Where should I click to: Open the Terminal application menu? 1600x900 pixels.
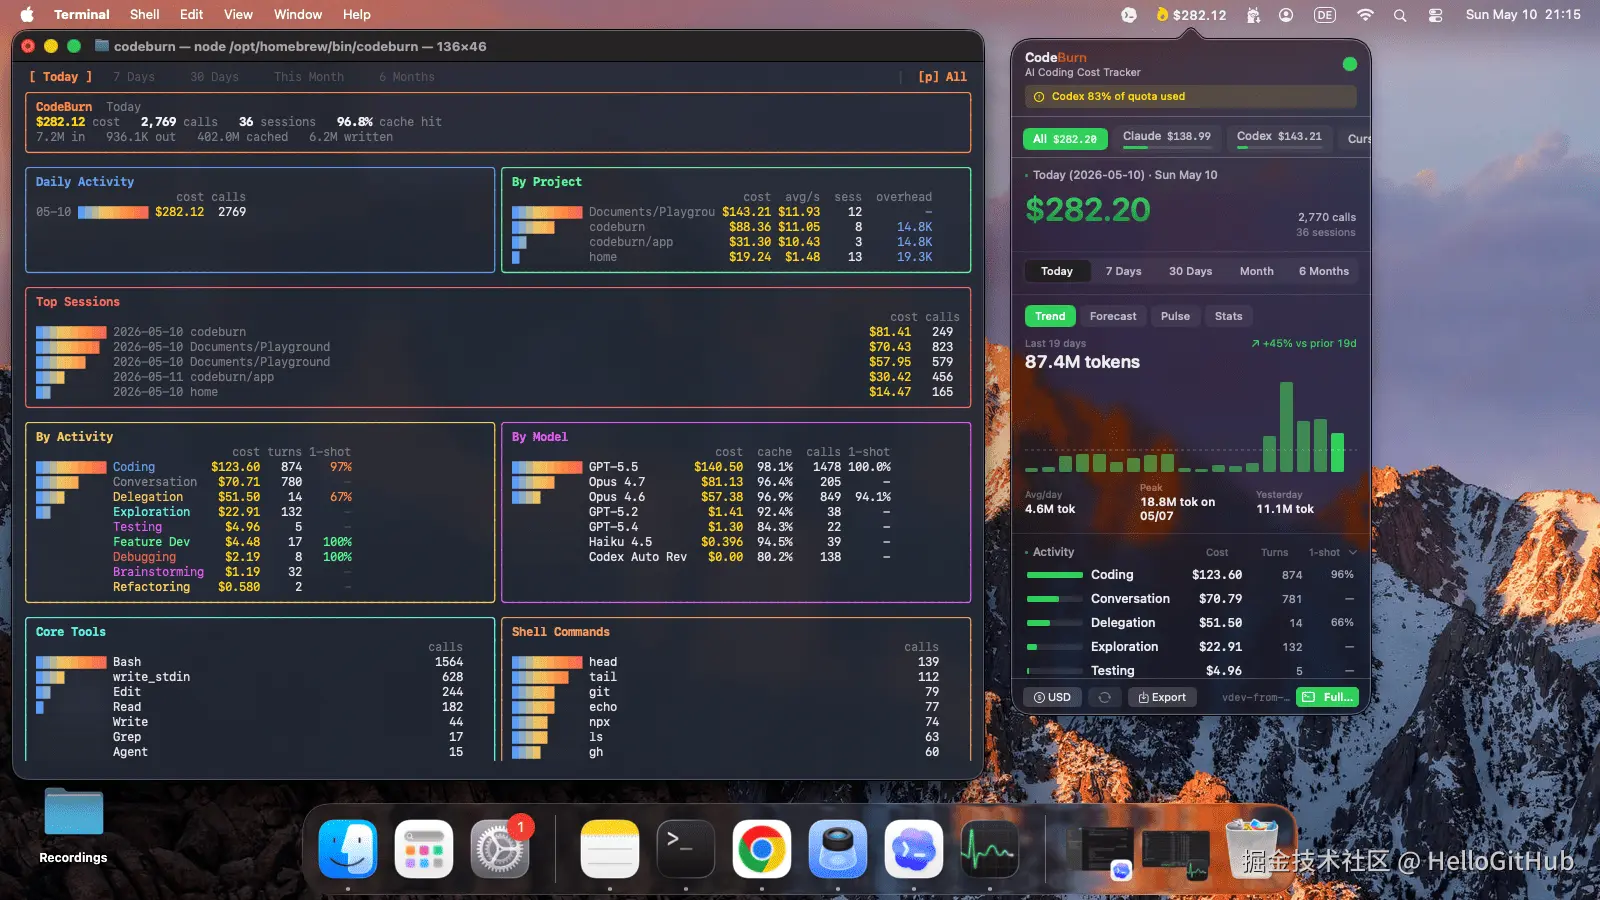(x=82, y=14)
